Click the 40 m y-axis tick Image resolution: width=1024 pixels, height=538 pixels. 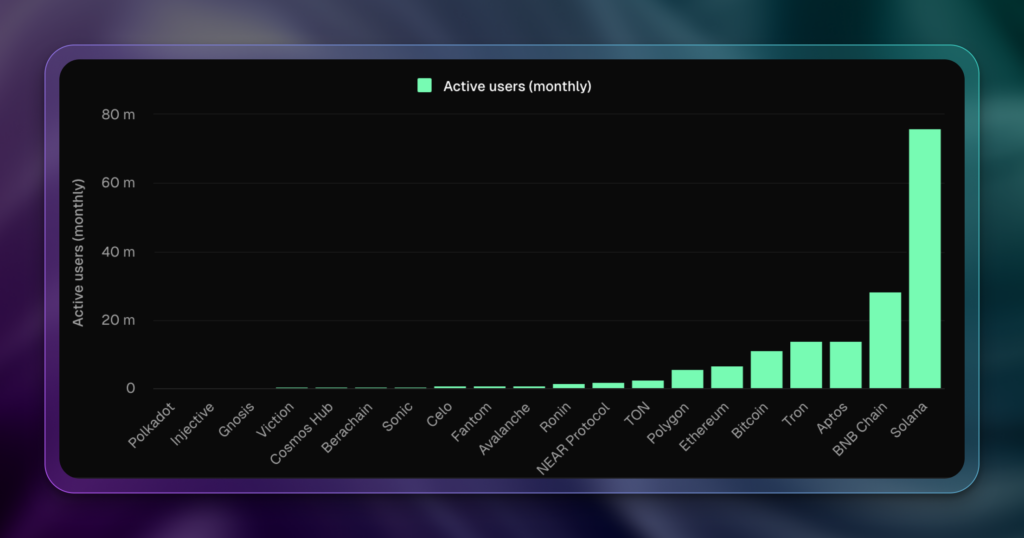118,252
